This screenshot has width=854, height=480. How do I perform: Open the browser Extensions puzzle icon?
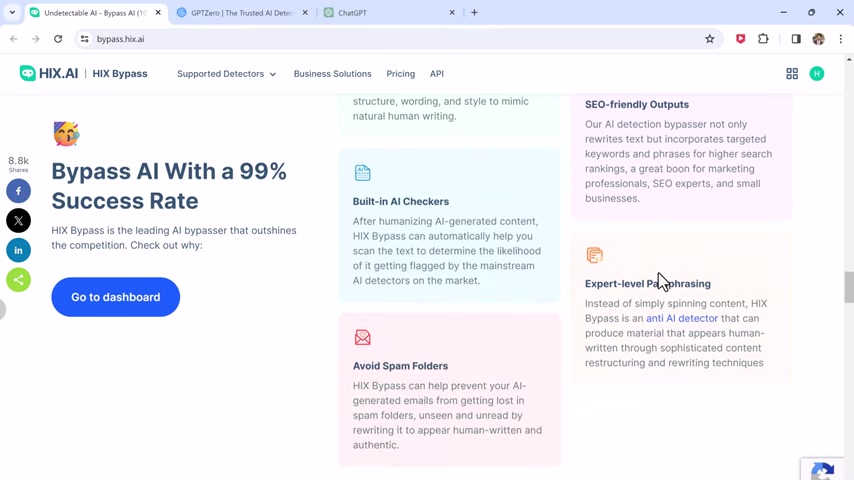tap(763, 39)
